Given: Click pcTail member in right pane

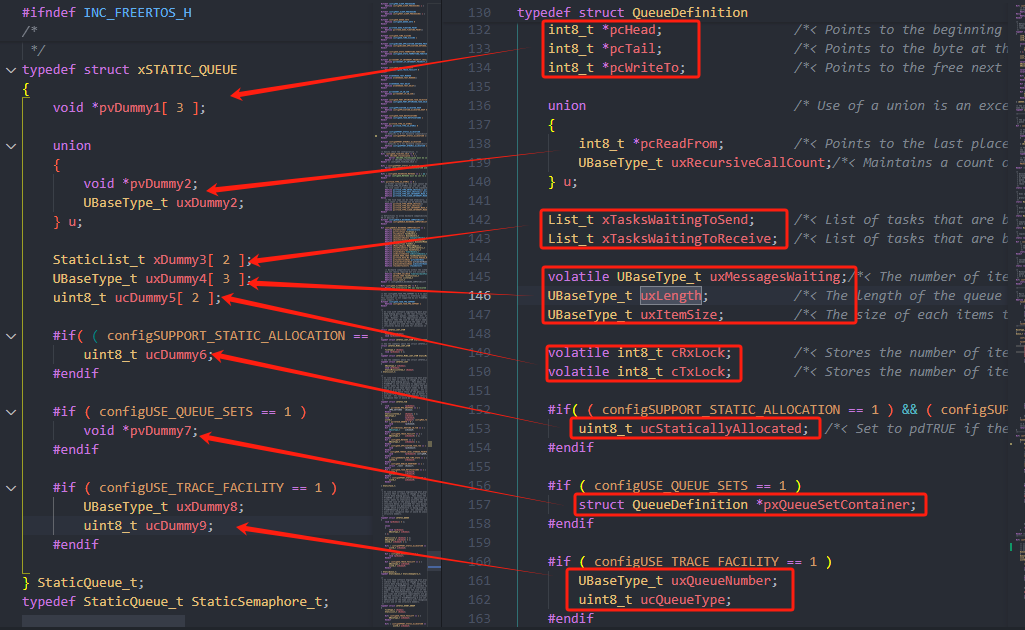Looking at the screenshot, I should point(632,49).
